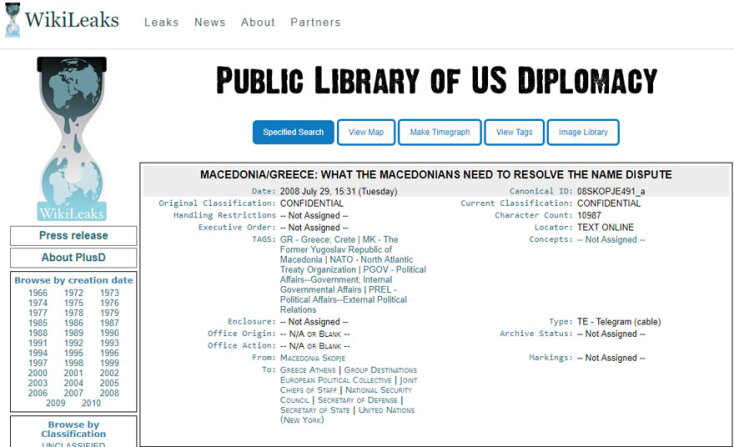Viewport: 734px width, 447px height.
Task: Open the Partners menu item
Action: point(315,22)
